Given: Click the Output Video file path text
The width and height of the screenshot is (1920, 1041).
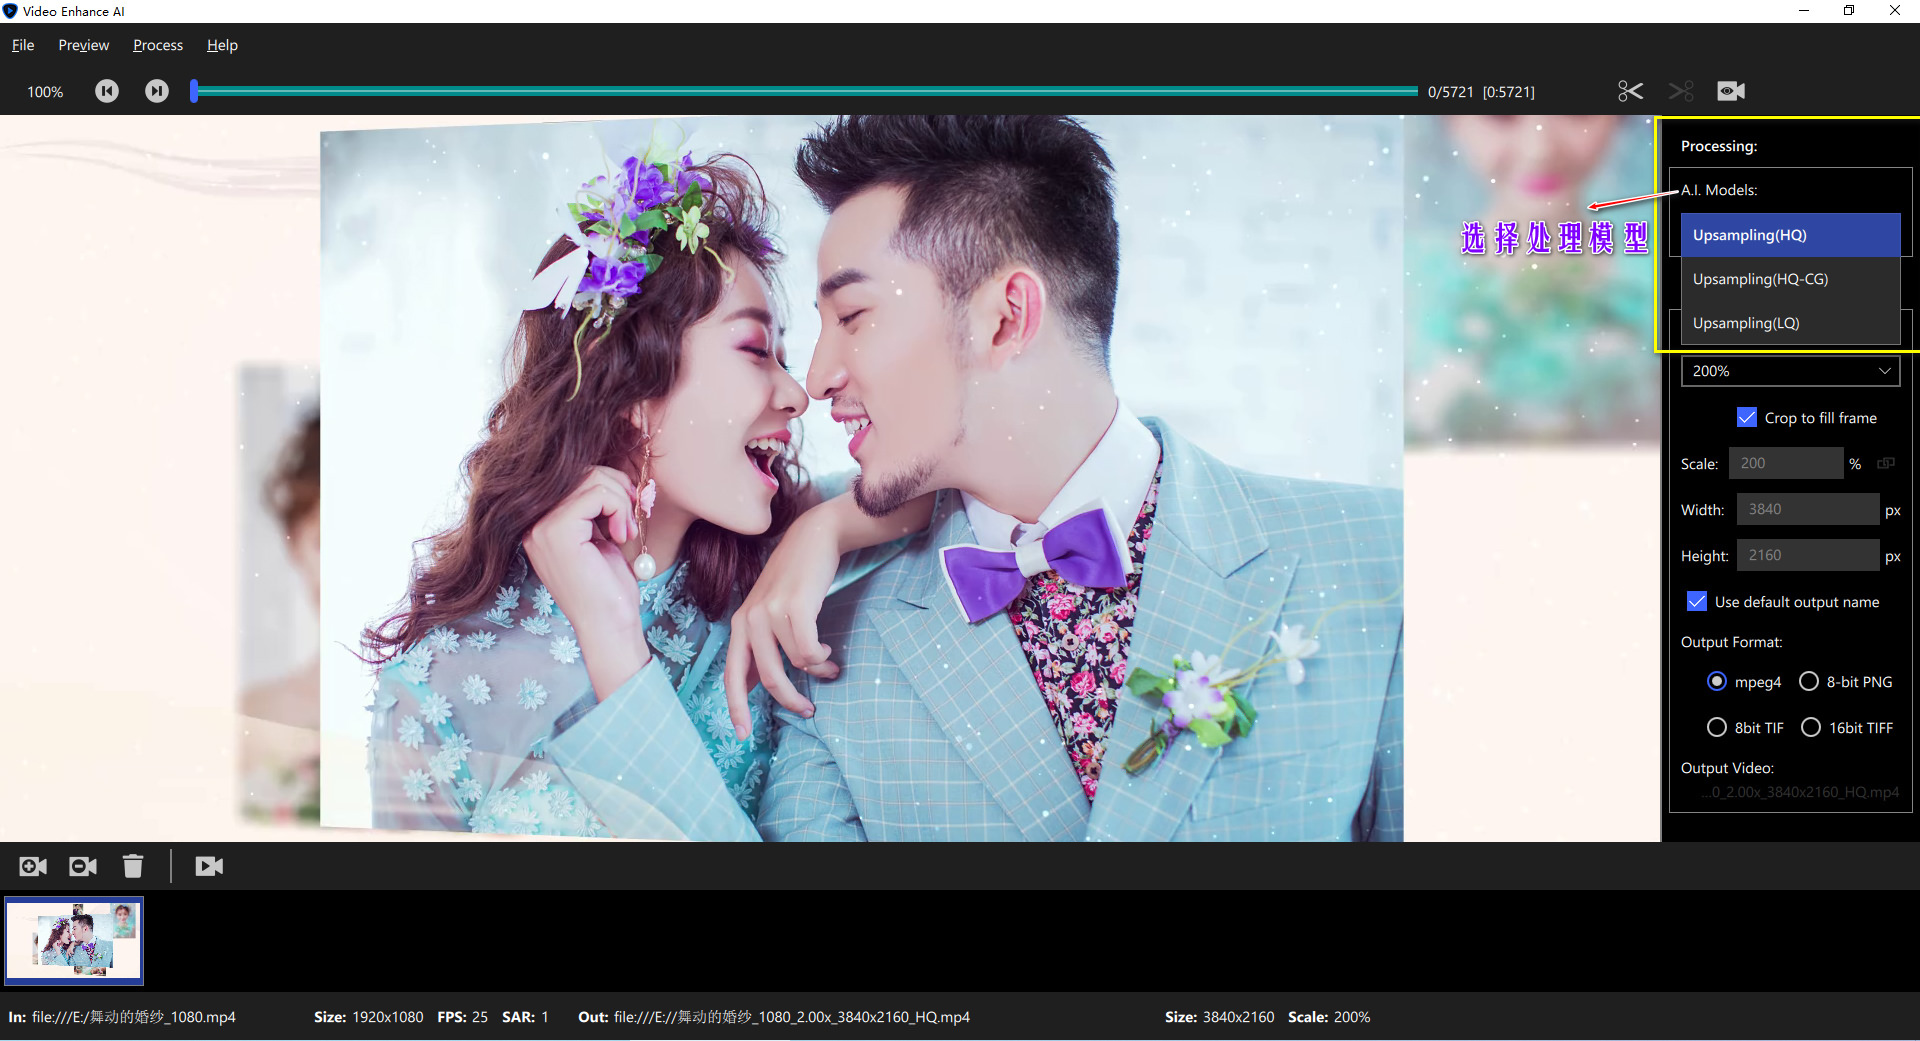Looking at the screenshot, I should click(1800, 792).
